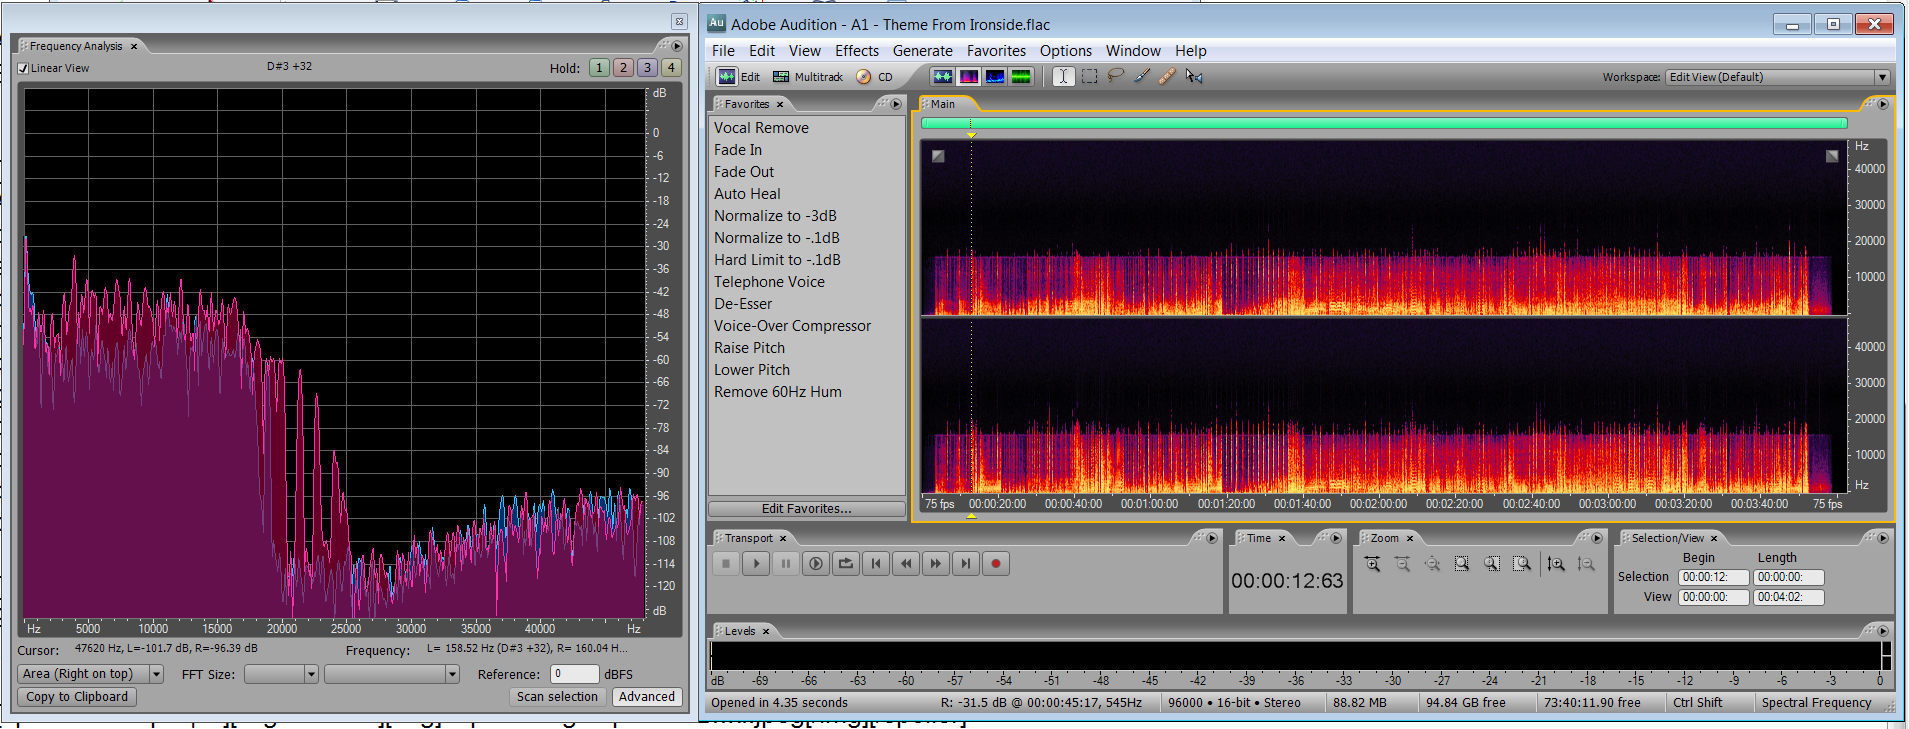Switch to Waveform display view icon

pyautogui.click(x=942, y=76)
